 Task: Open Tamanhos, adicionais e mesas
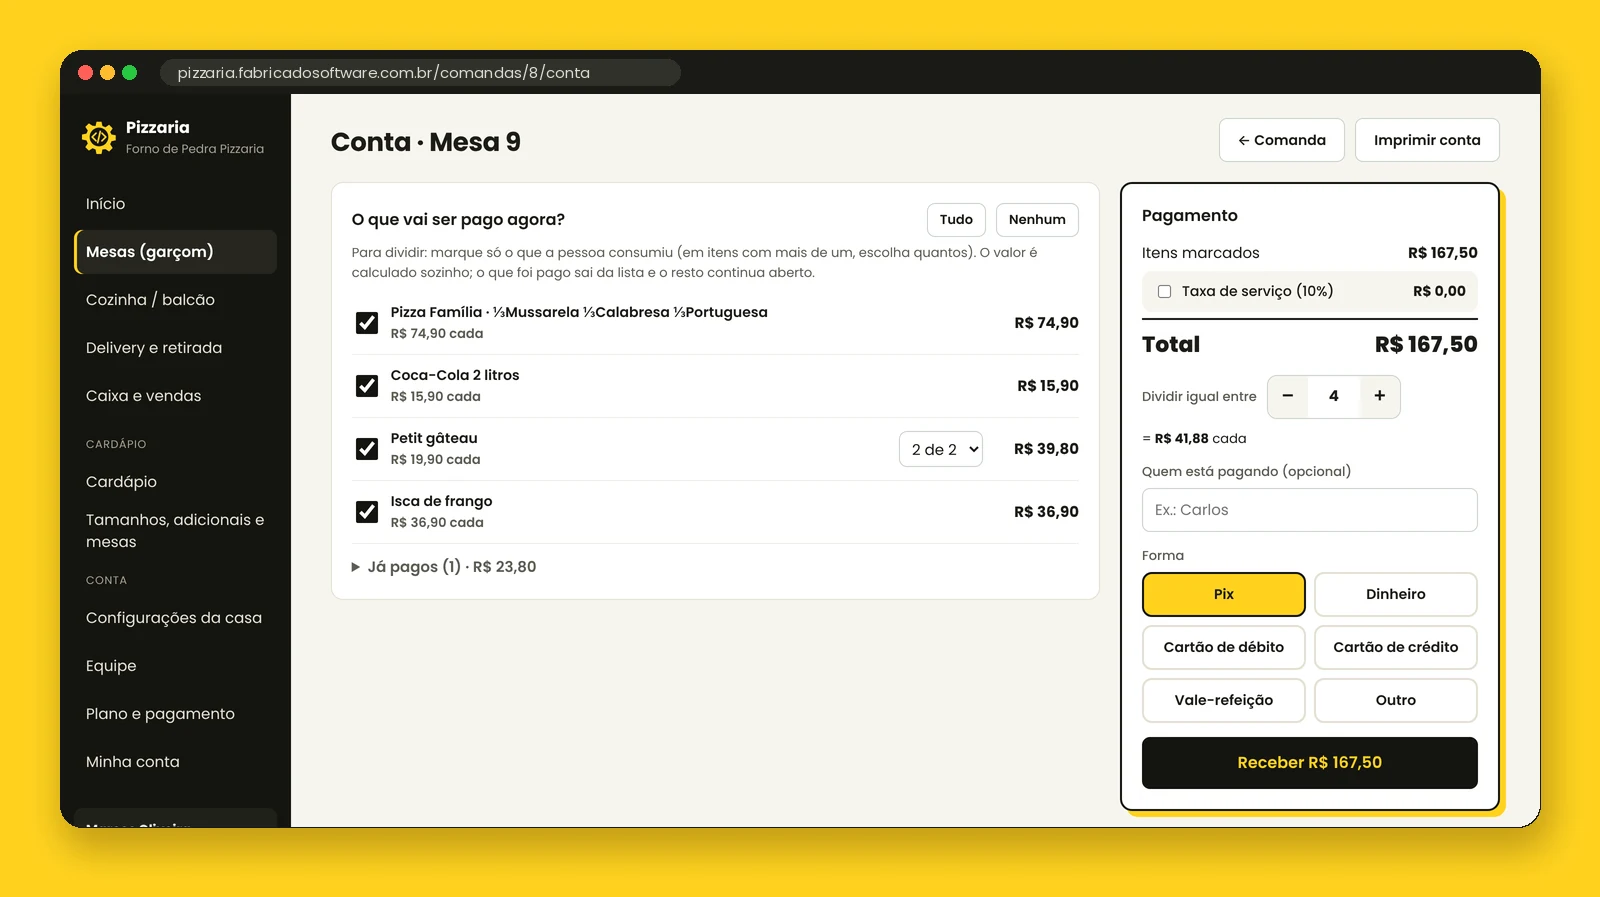[x=175, y=531]
